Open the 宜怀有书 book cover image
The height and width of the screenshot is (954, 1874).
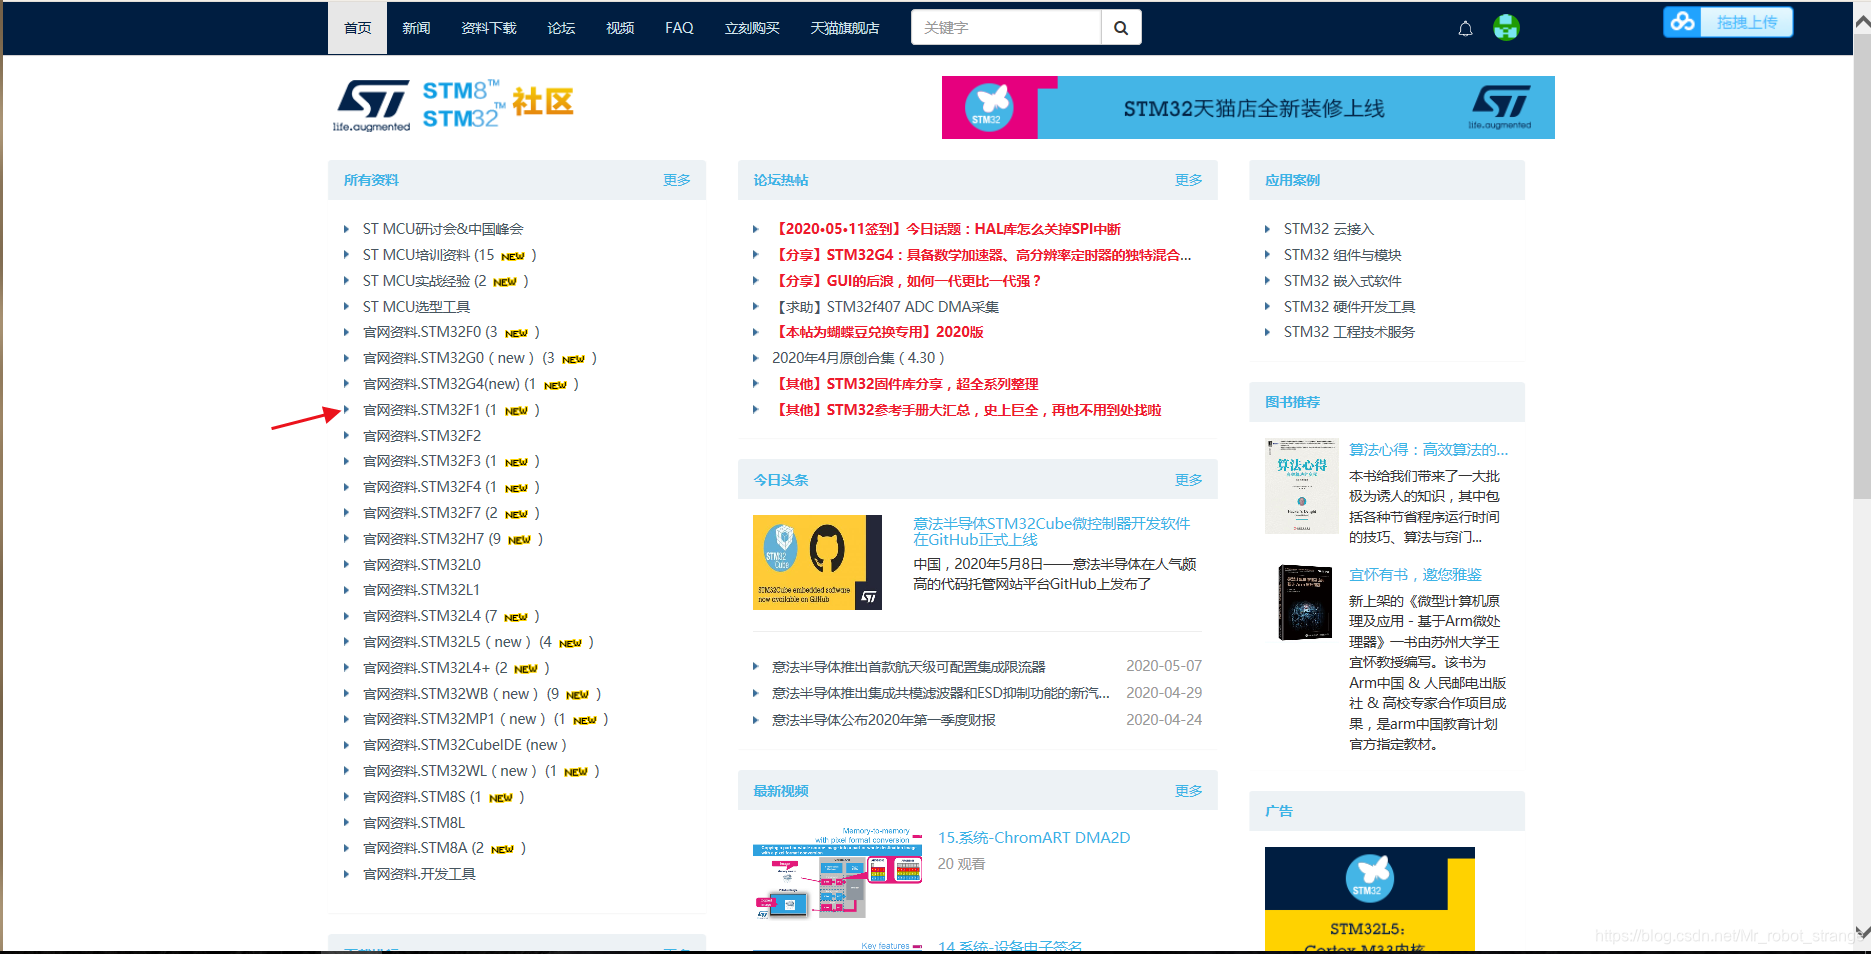pyautogui.click(x=1305, y=602)
